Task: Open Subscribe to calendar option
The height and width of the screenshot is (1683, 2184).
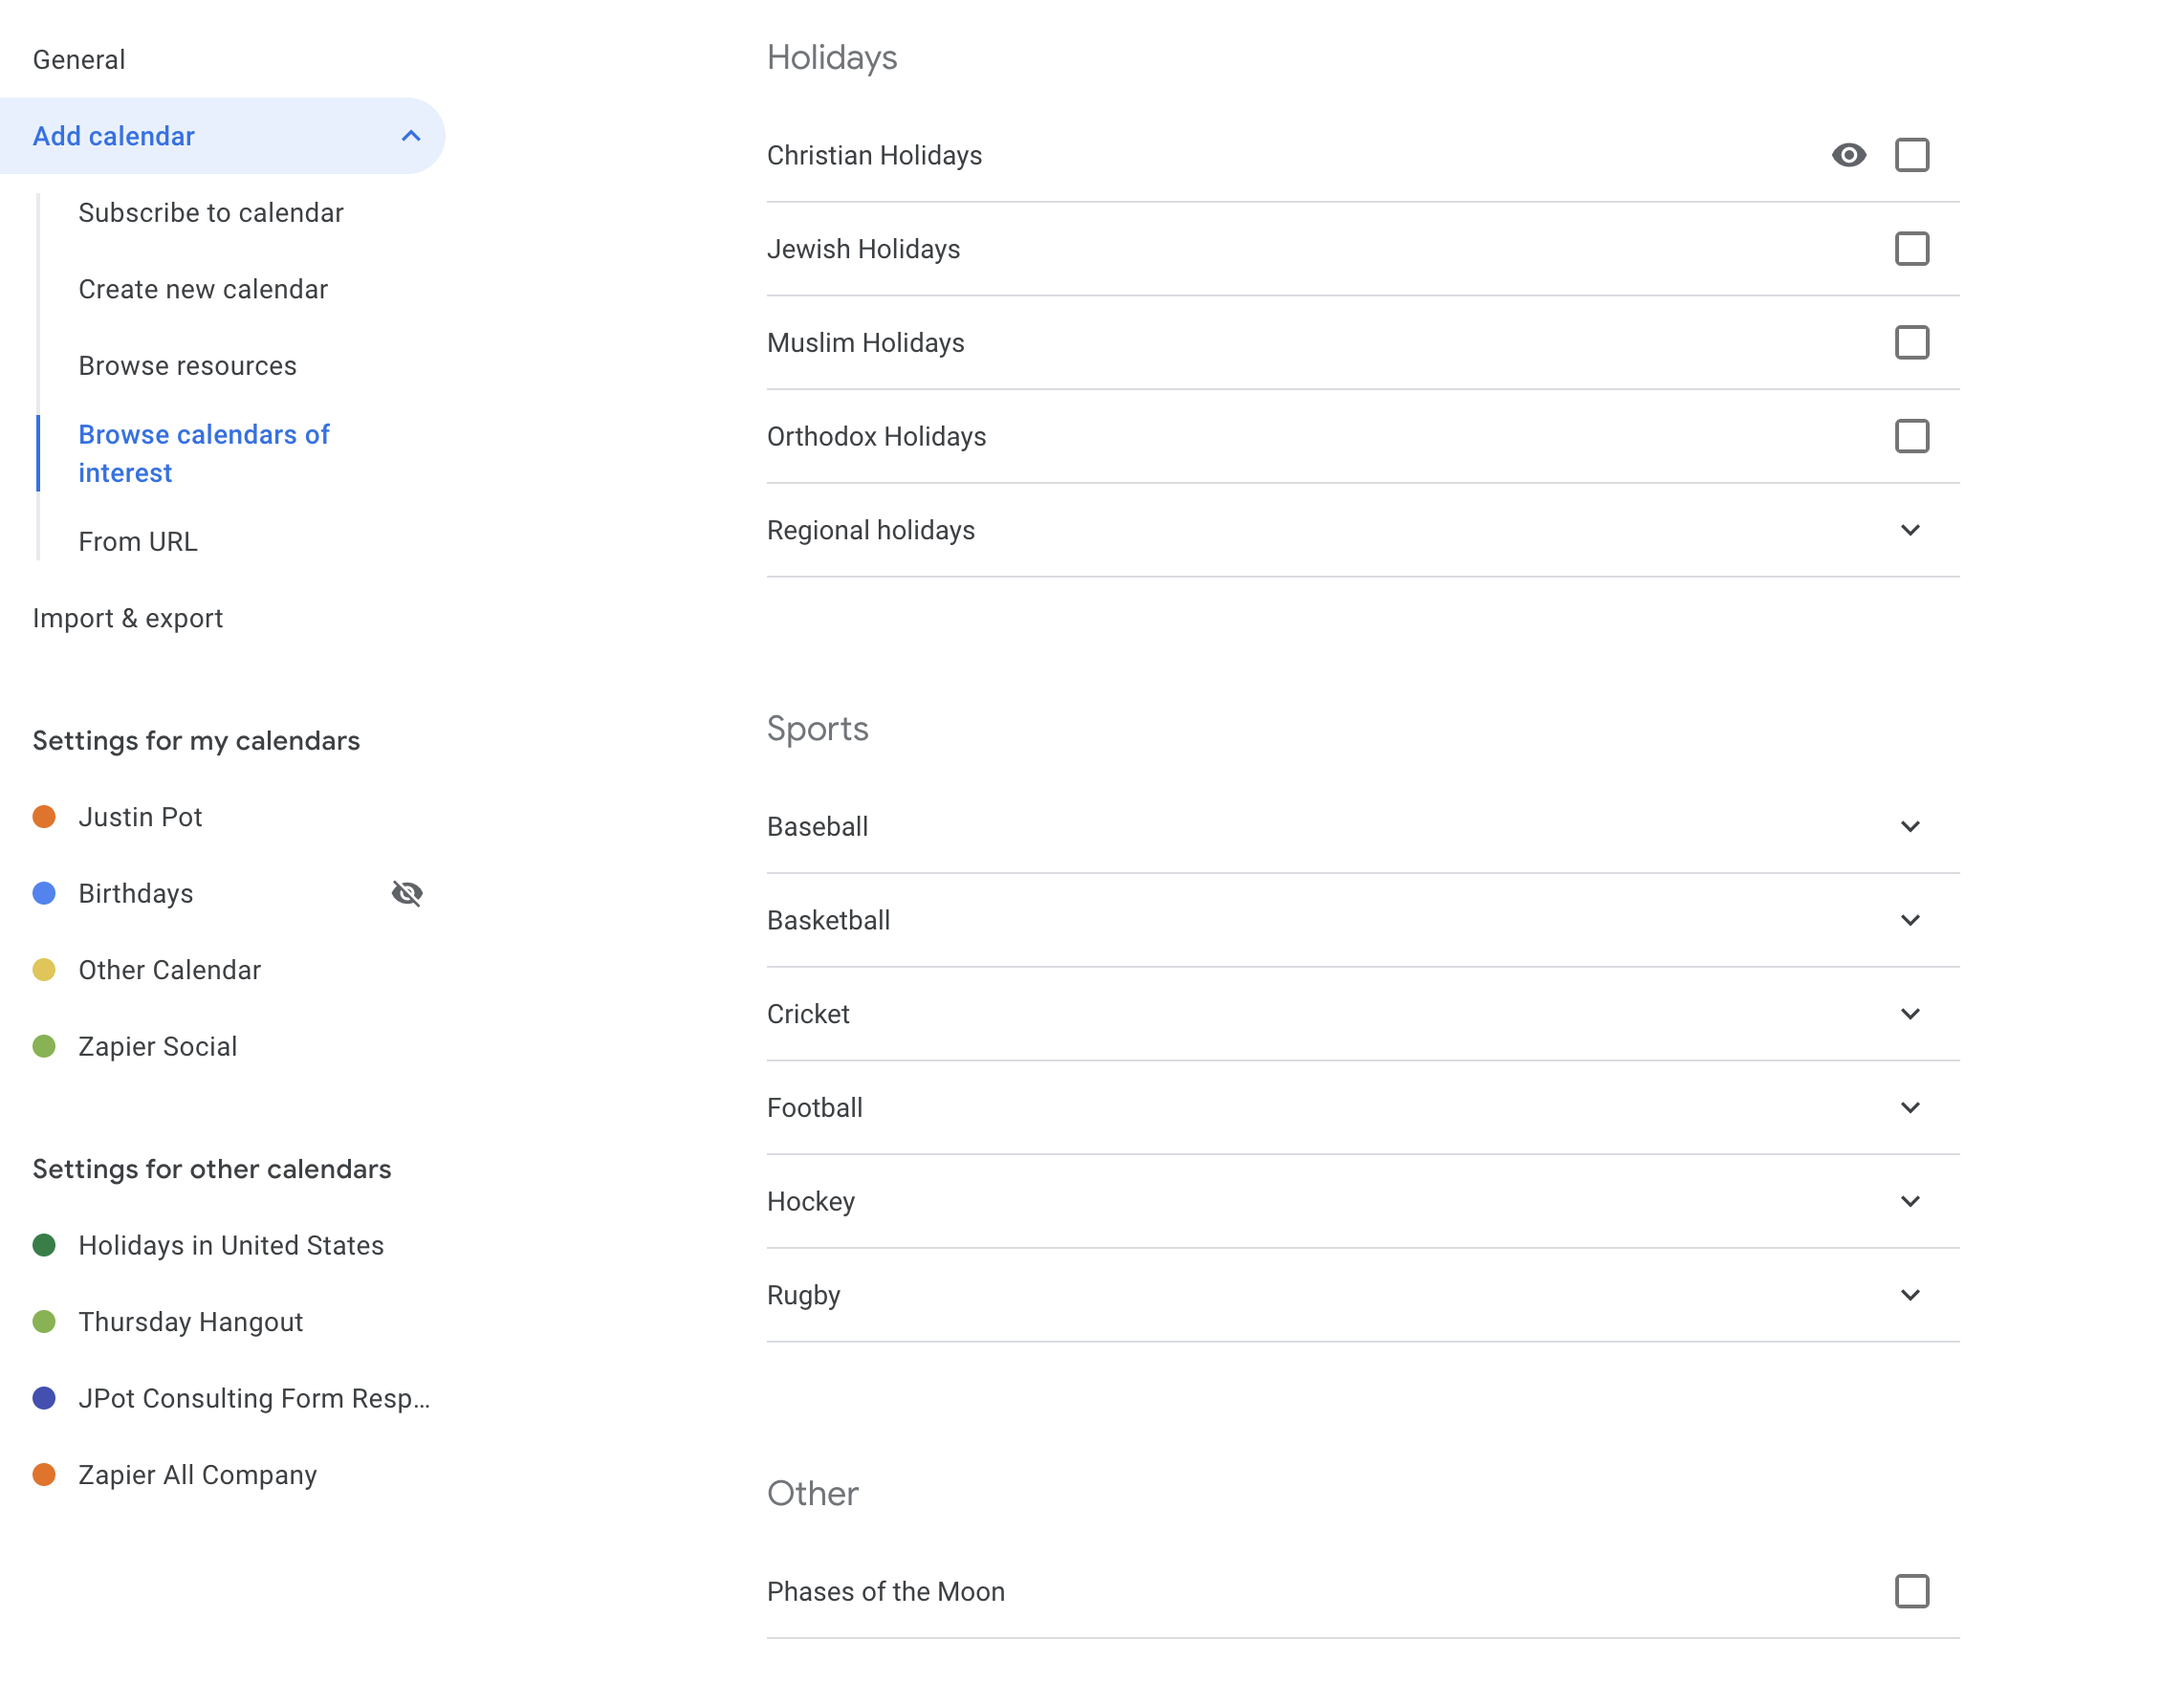Action: (211, 213)
